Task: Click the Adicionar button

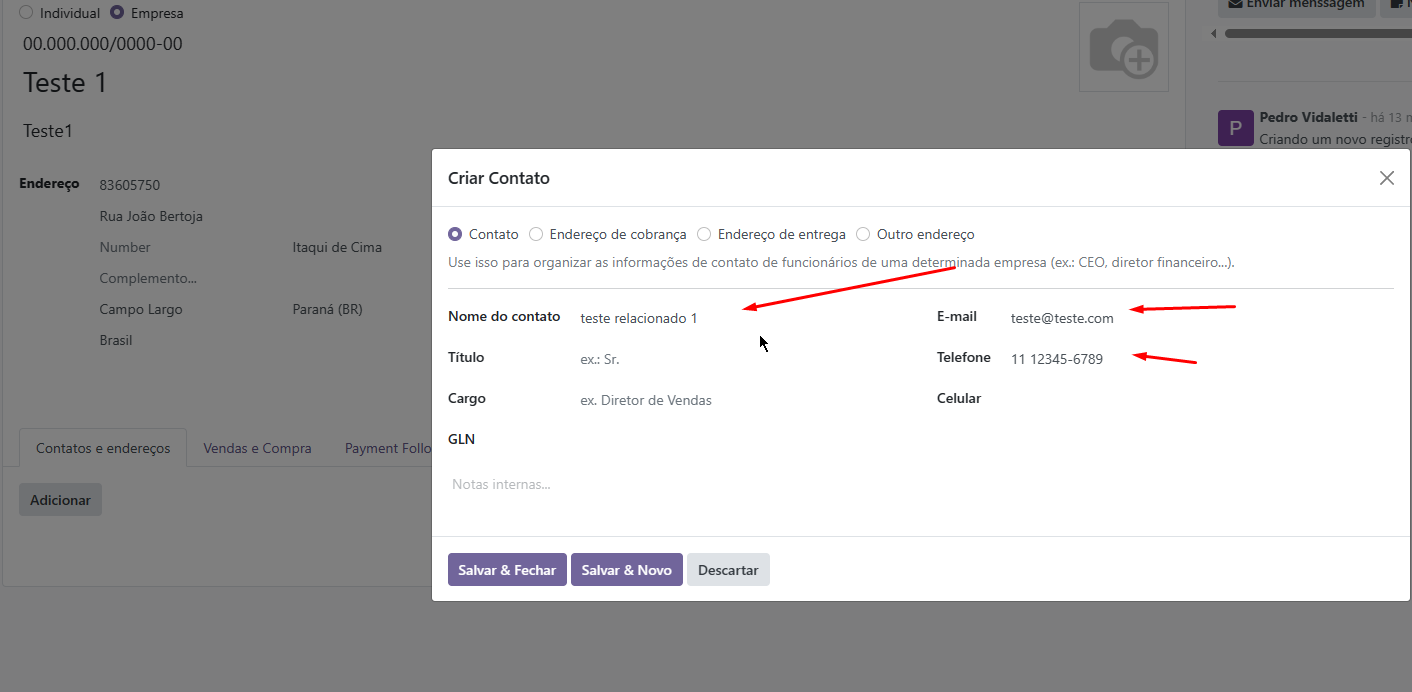Action: pos(60,500)
